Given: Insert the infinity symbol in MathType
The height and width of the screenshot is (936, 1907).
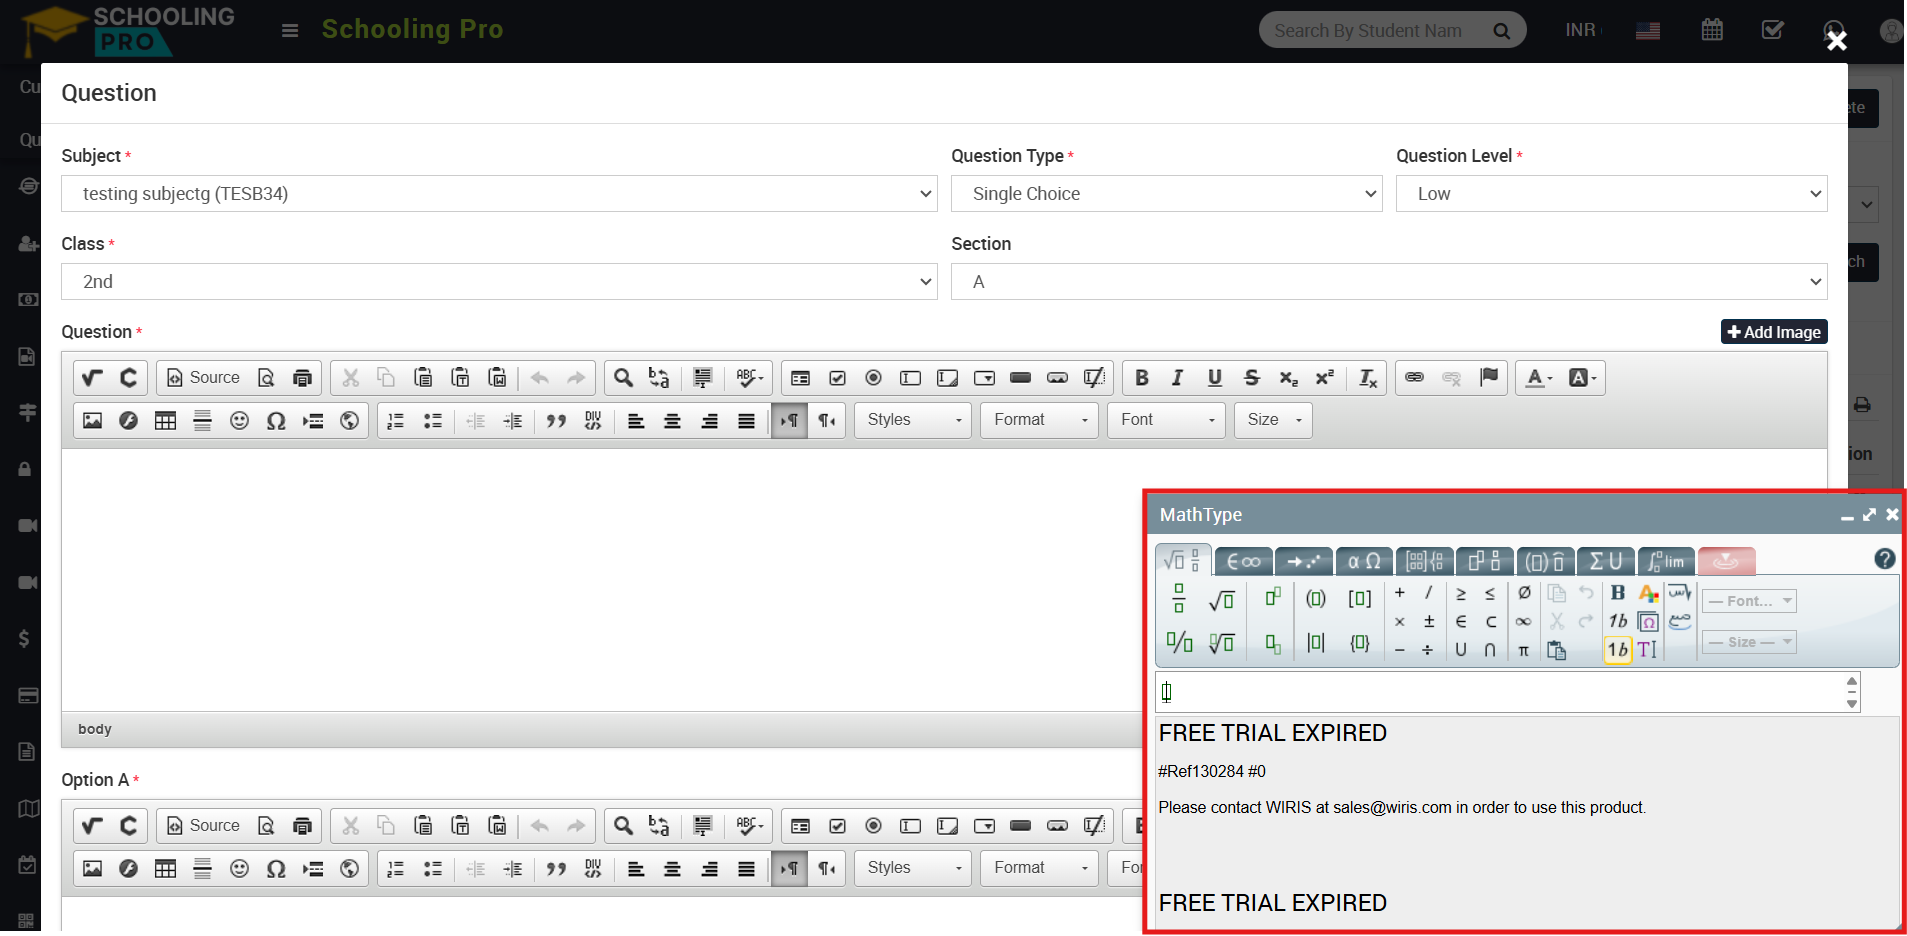Looking at the screenshot, I should click(x=1523, y=622).
